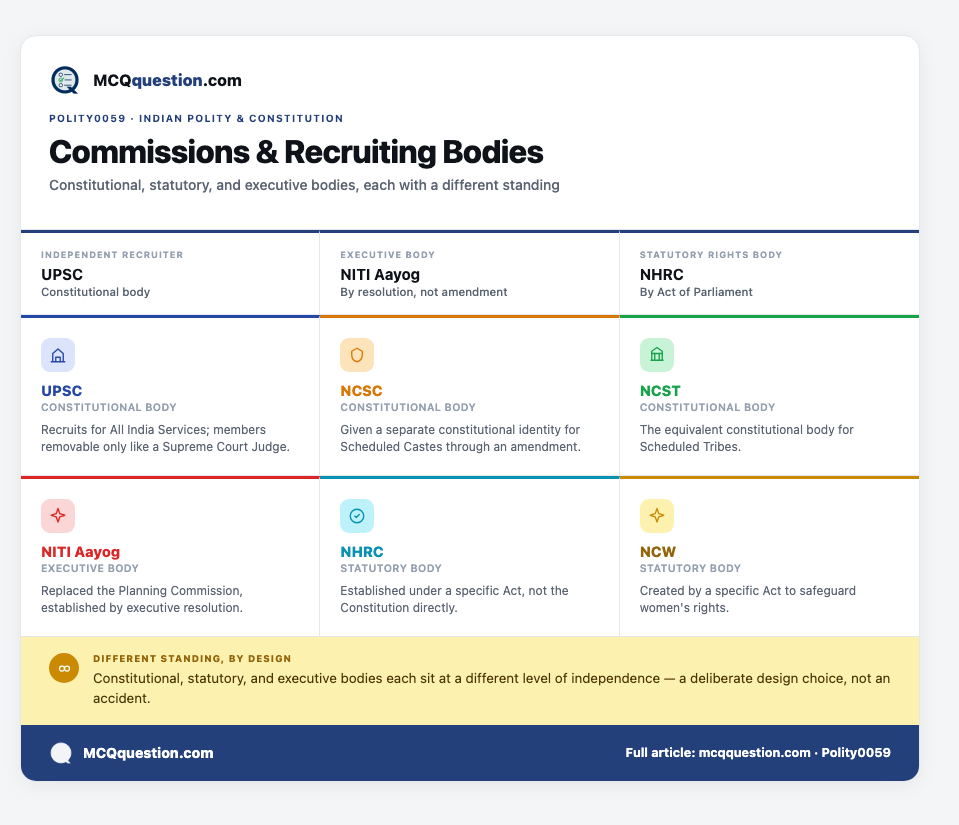Click the infinity icon in yellow banner
Image resolution: width=959 pixels, height=825 pixels.
coord(64,668)
